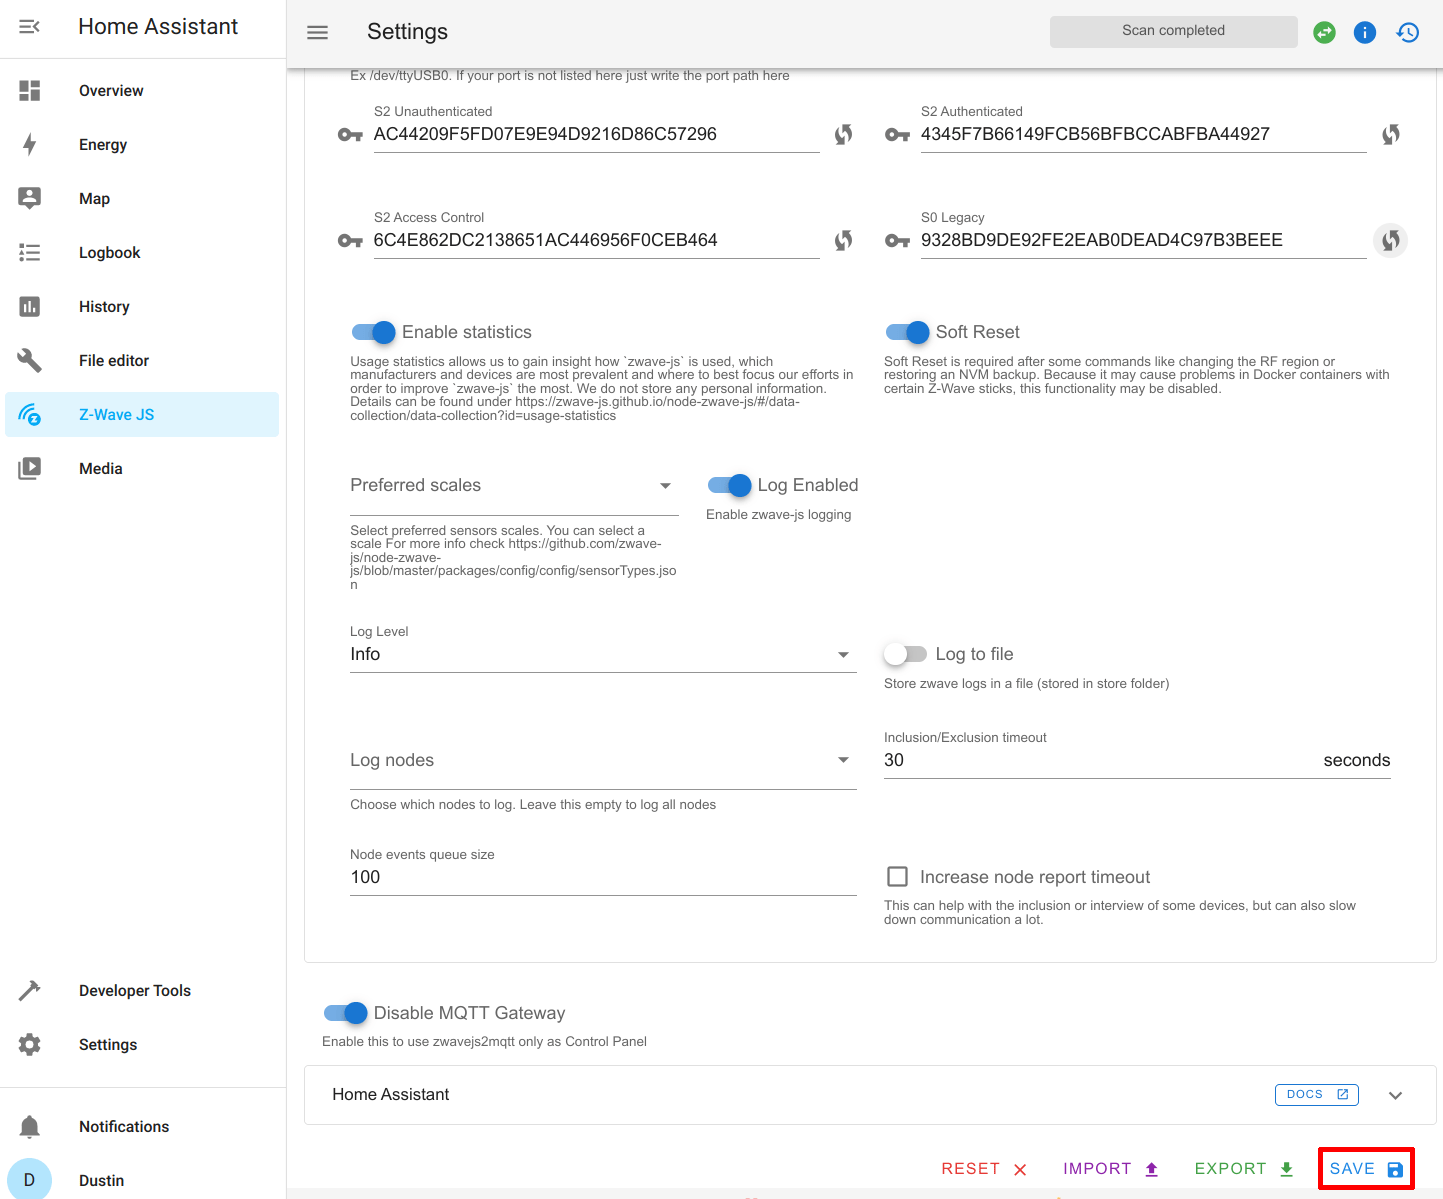Disable the Enable statistics toggle
The width and height of the screenshot is (1443, 1199).
coord(372,332)
